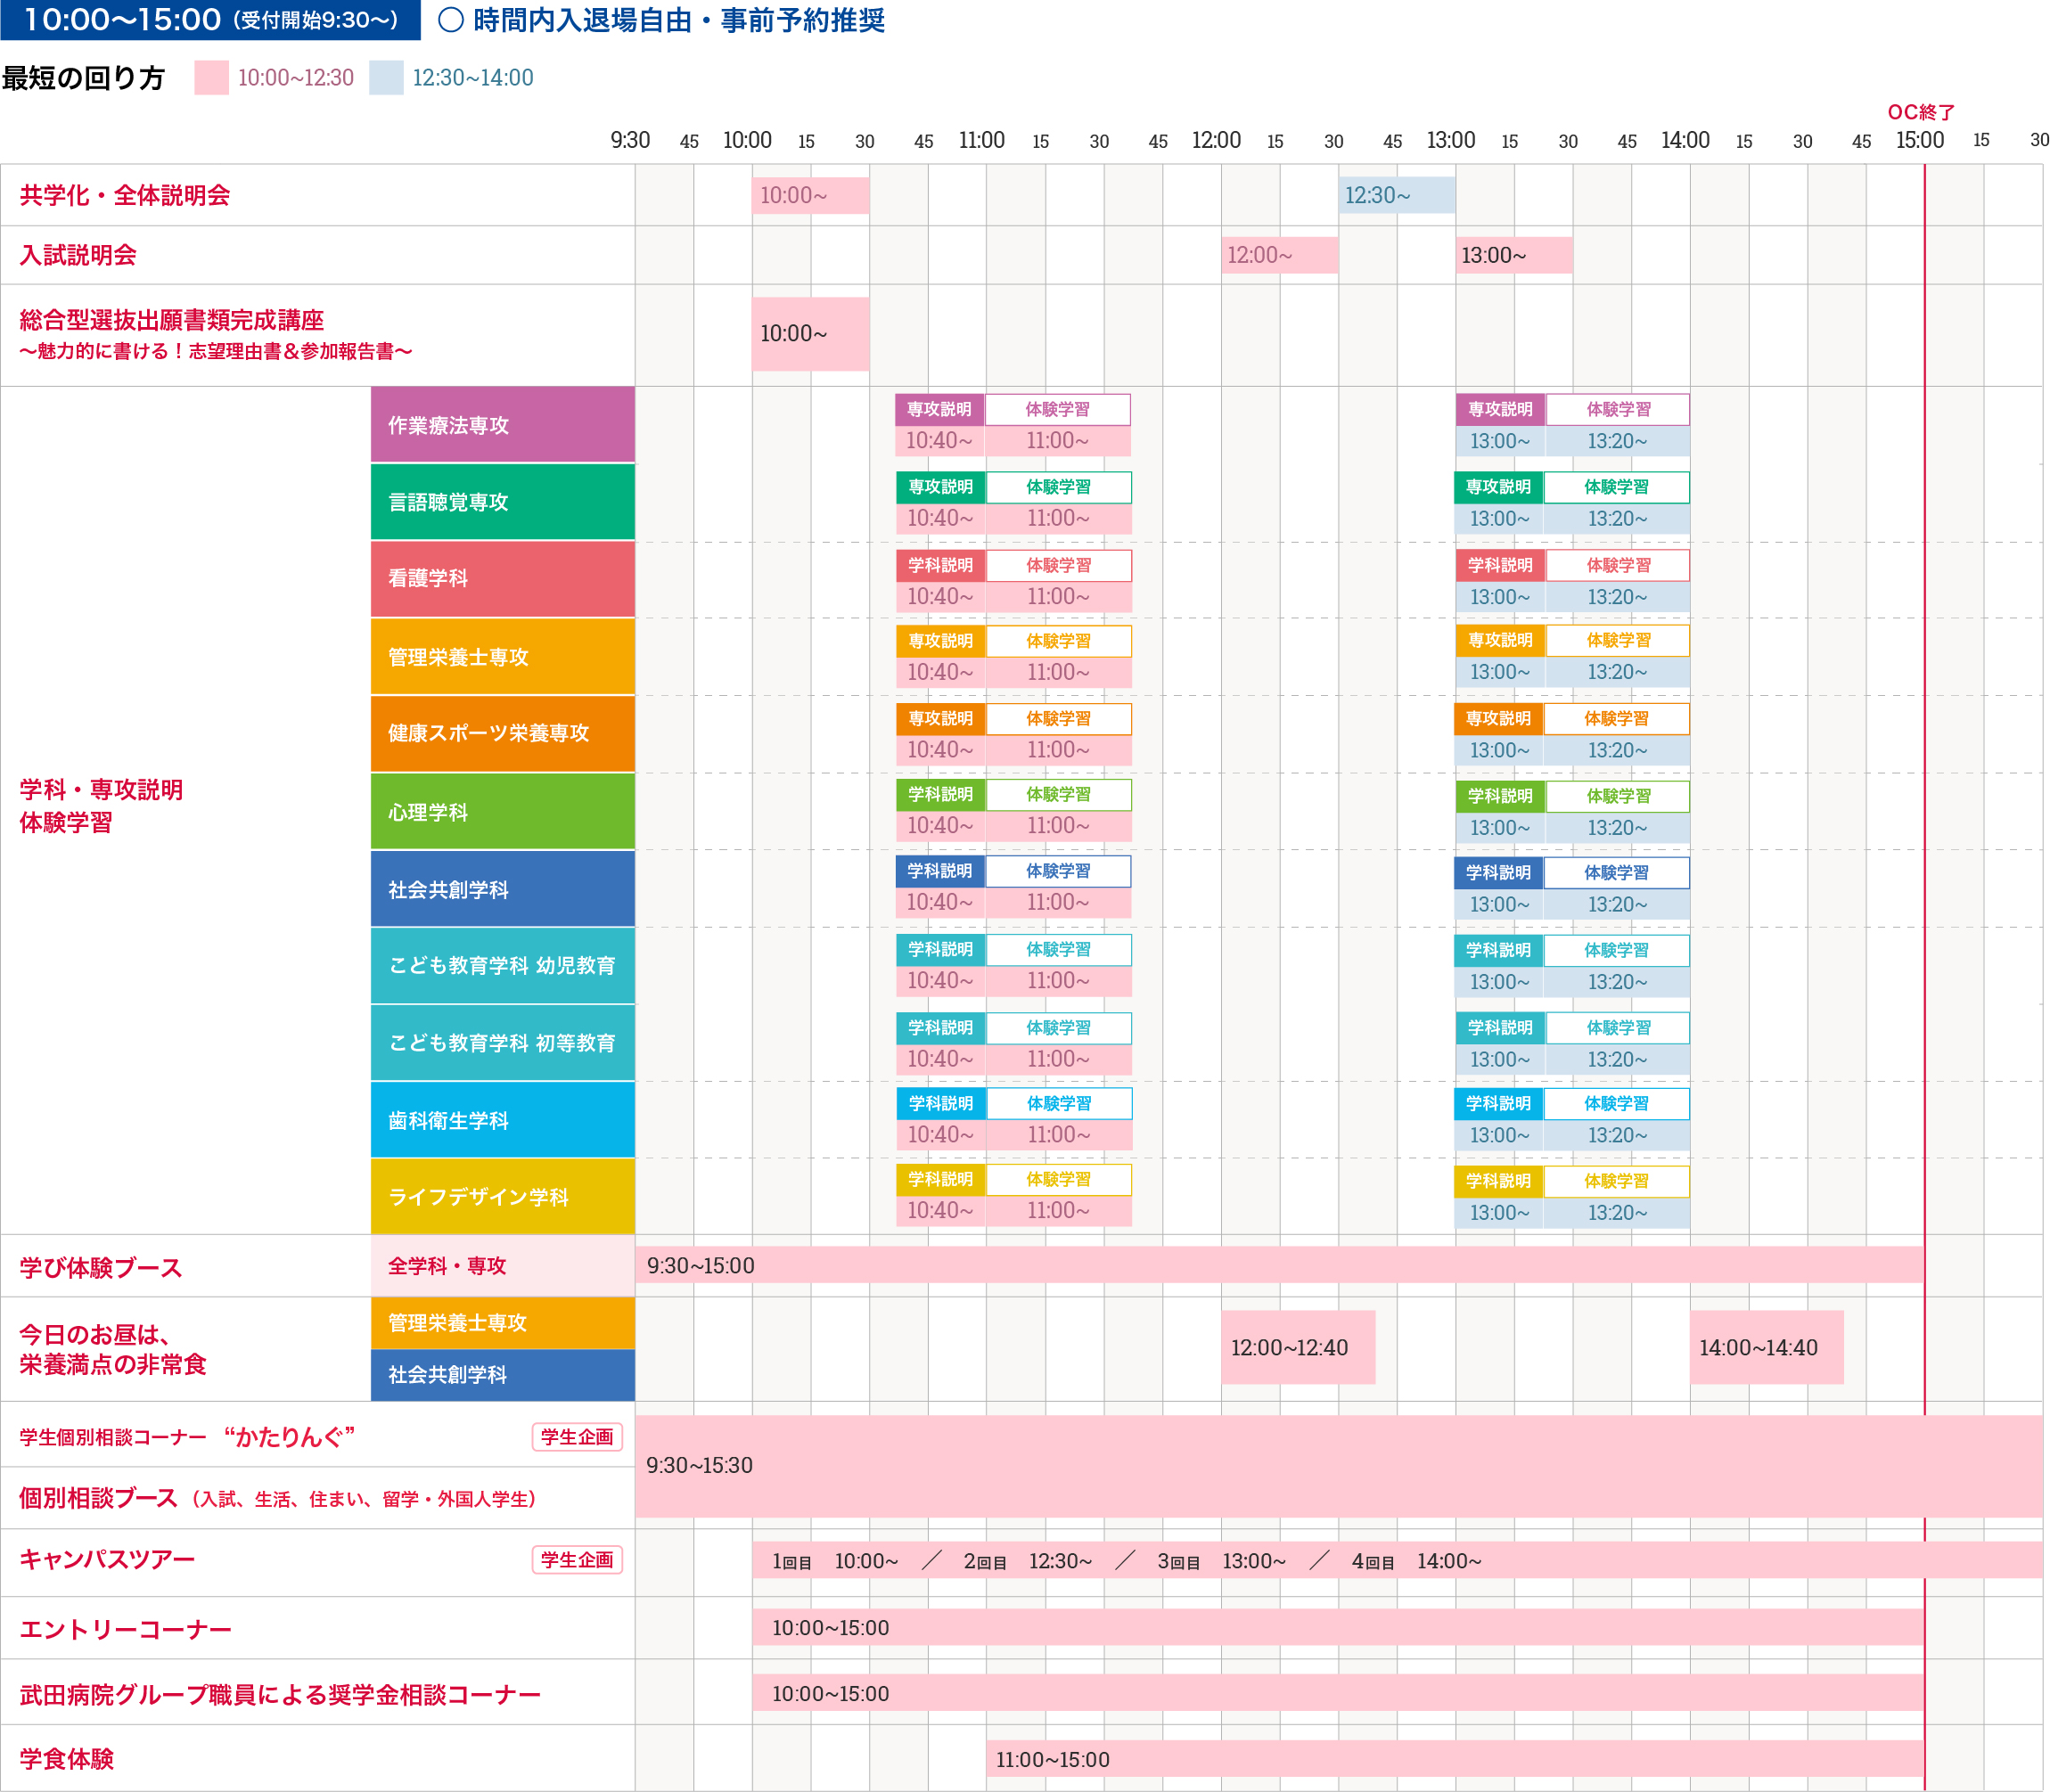Click キャンパスツアー 1回目 10:00~ entry
The image size is (2050, 1792).
[x=835, y=1561]
